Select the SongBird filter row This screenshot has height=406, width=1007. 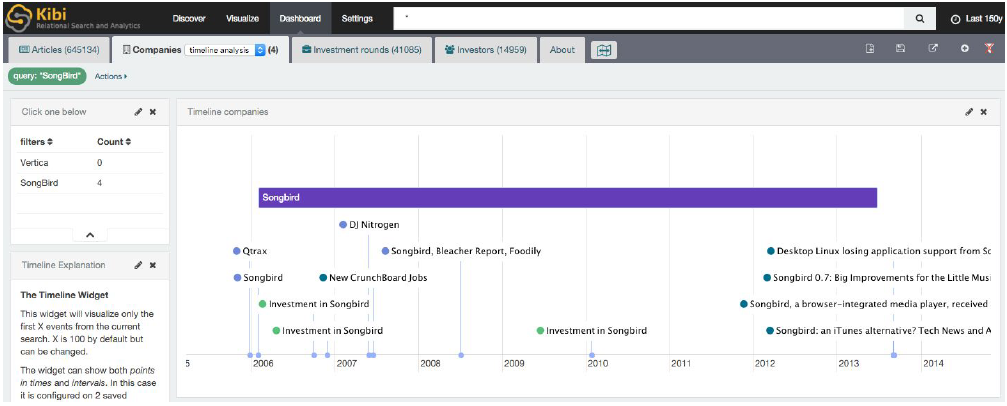coord(90,183)
